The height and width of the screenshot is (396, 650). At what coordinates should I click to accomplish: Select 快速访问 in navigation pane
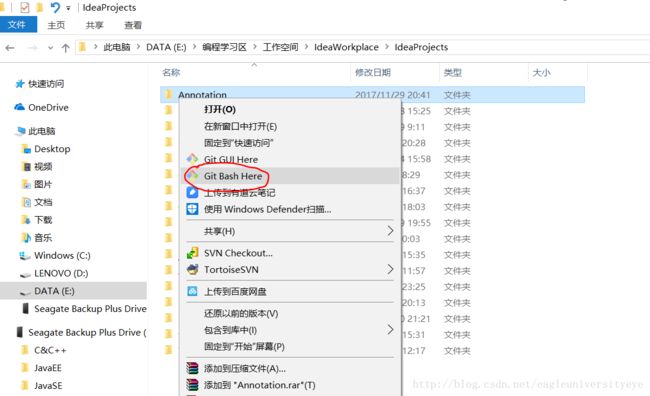pyautogui.click(x=46, y=84)
